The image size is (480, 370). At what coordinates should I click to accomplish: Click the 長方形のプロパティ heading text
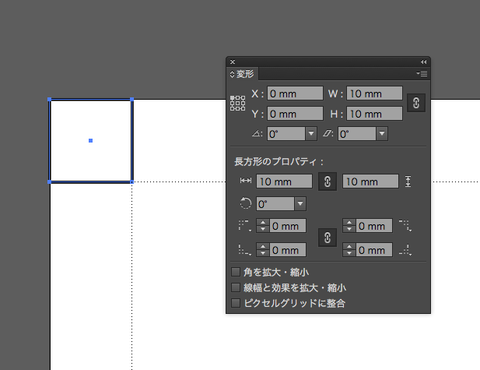[x=279, y=162]
